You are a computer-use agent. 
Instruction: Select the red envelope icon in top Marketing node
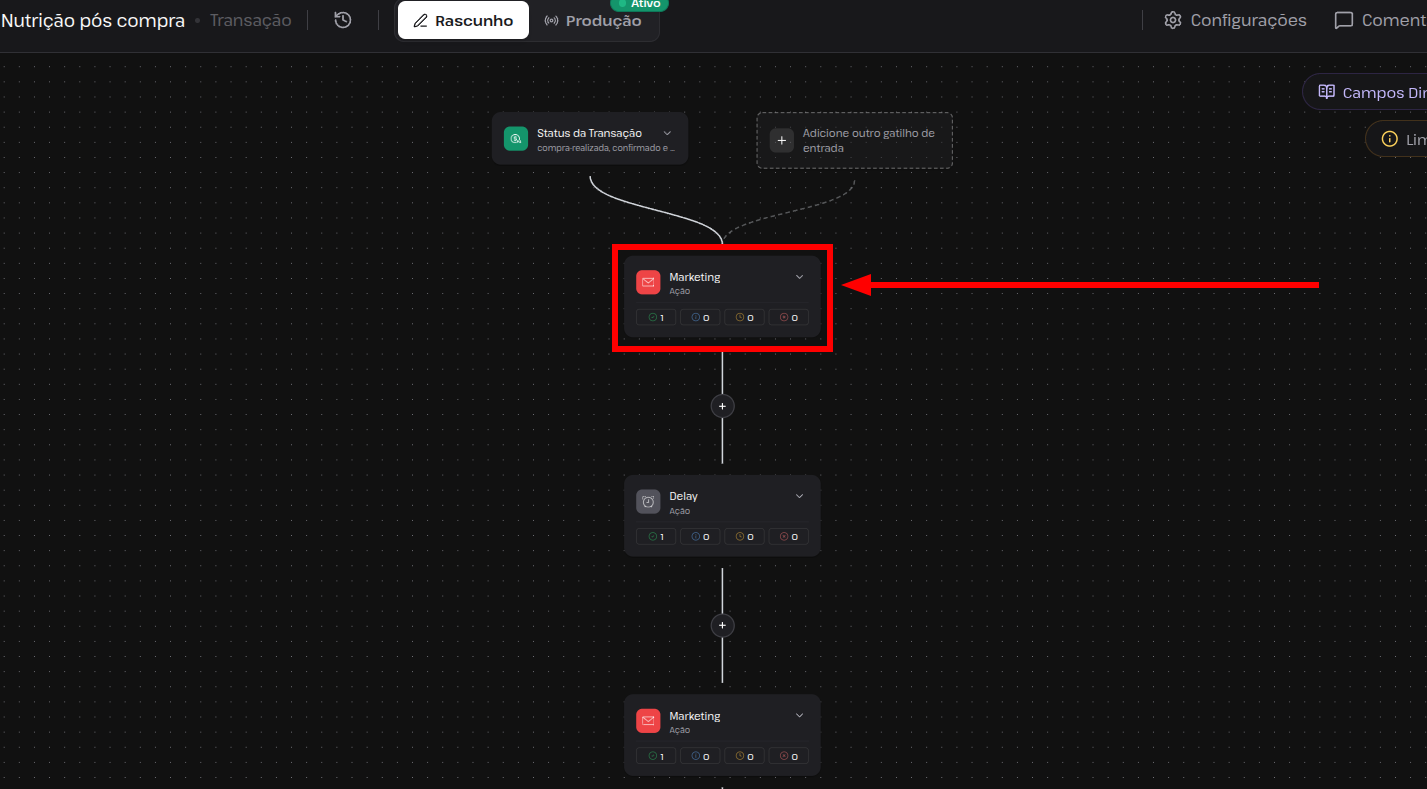(648, 282)
